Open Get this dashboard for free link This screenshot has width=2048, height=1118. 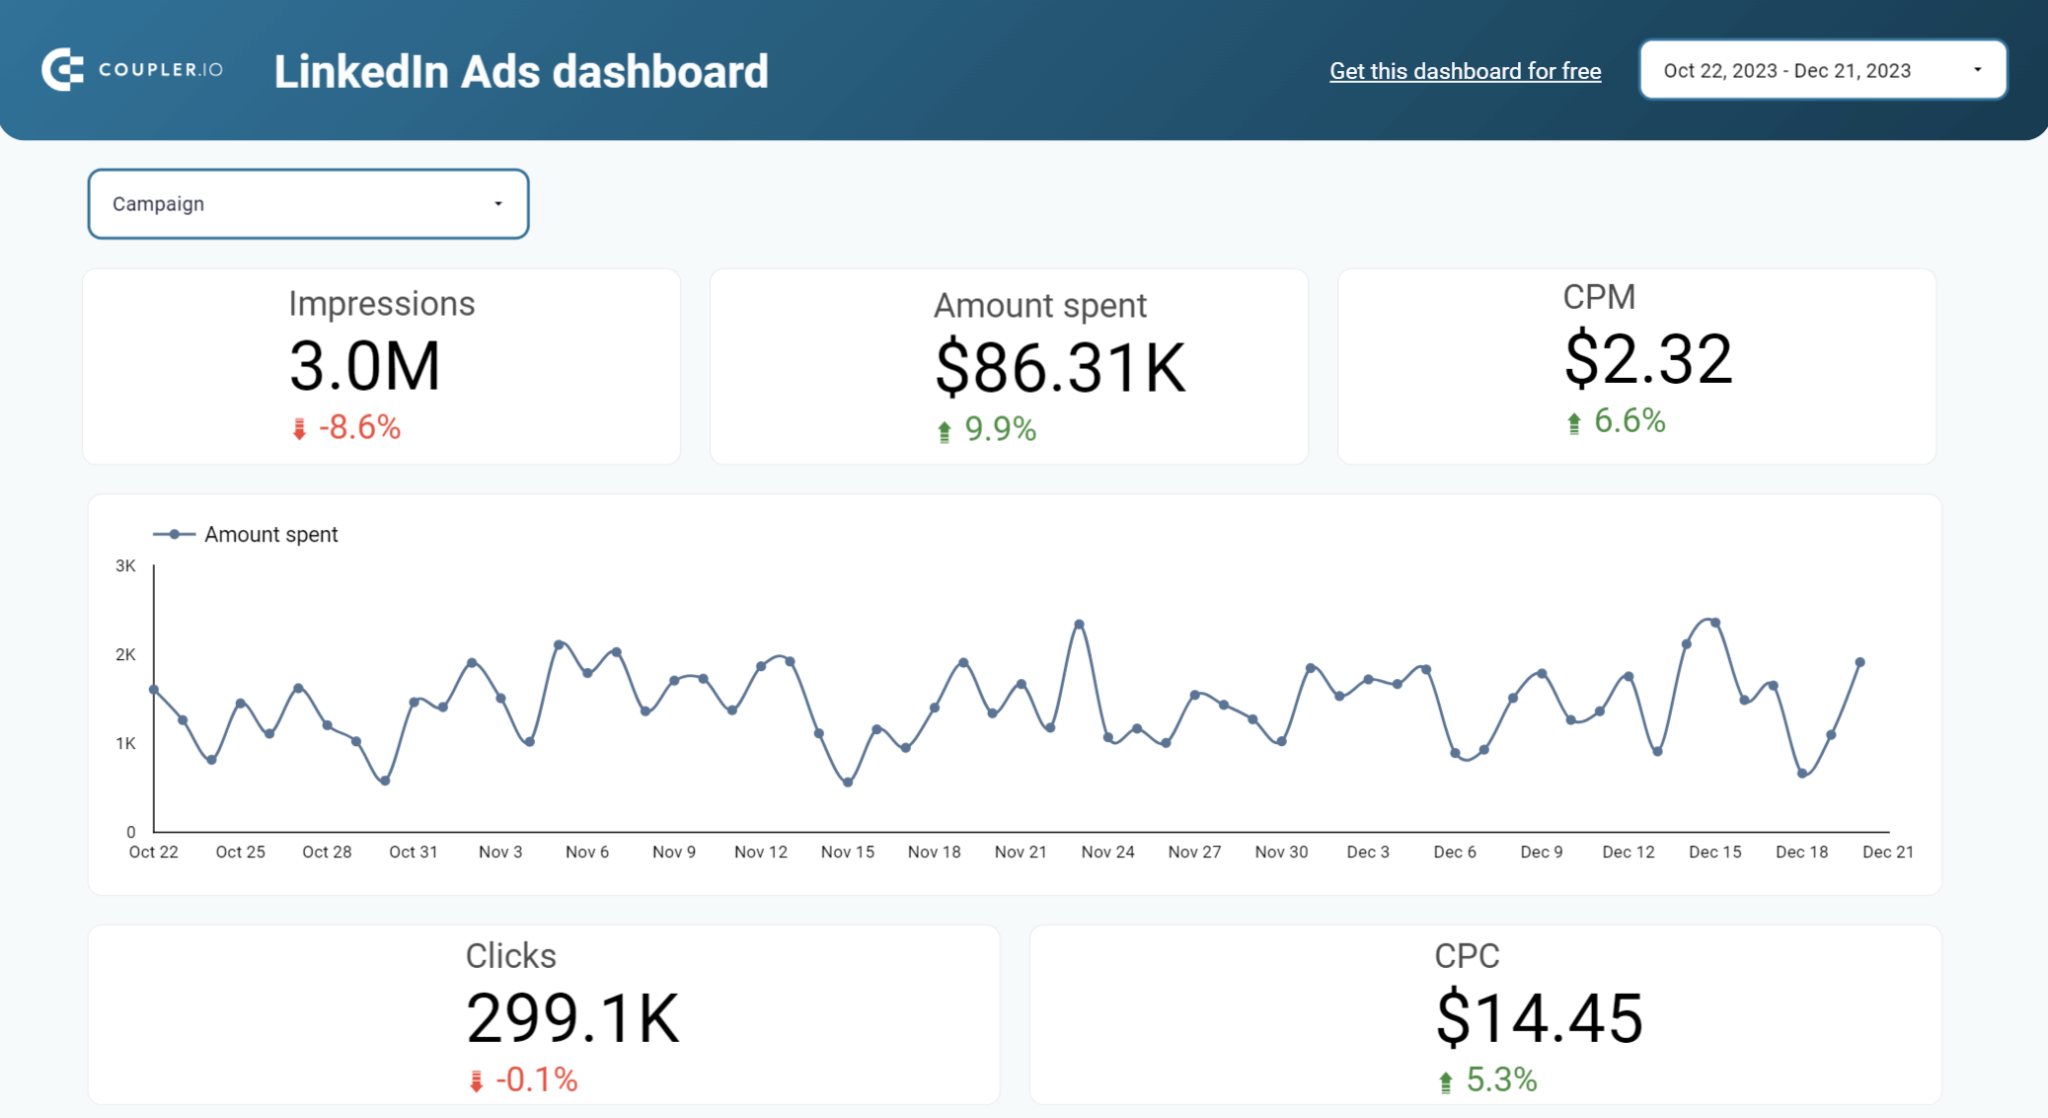point(1465,70)
